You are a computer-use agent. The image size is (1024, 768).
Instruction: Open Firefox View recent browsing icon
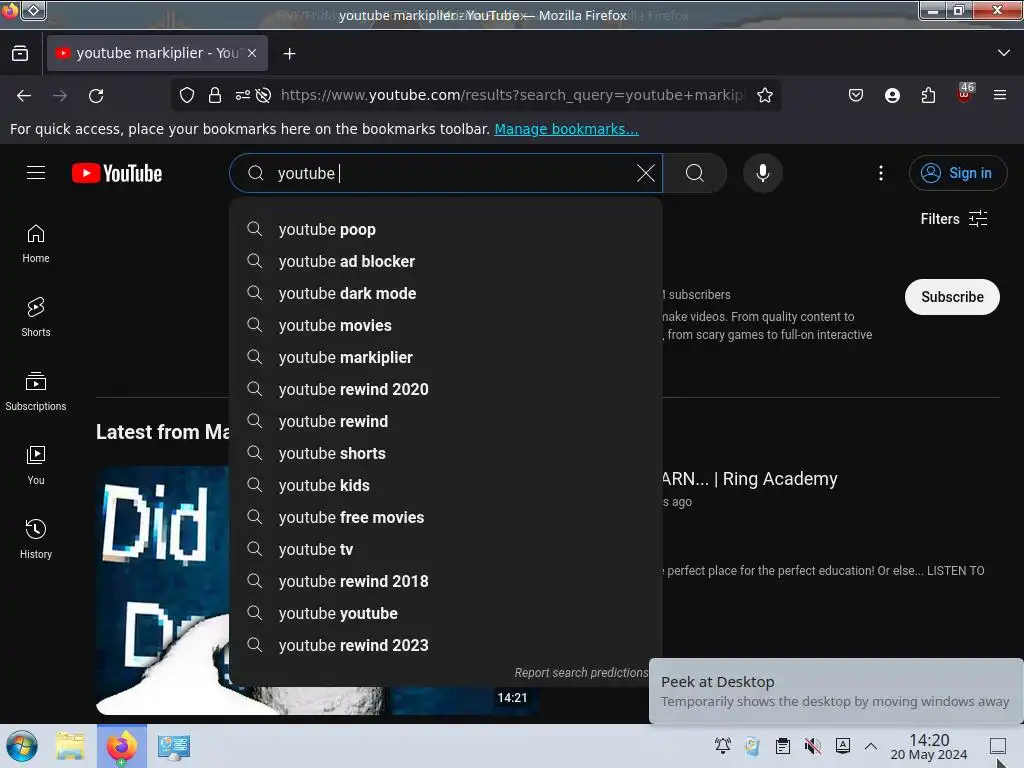[x=20, y=54]
